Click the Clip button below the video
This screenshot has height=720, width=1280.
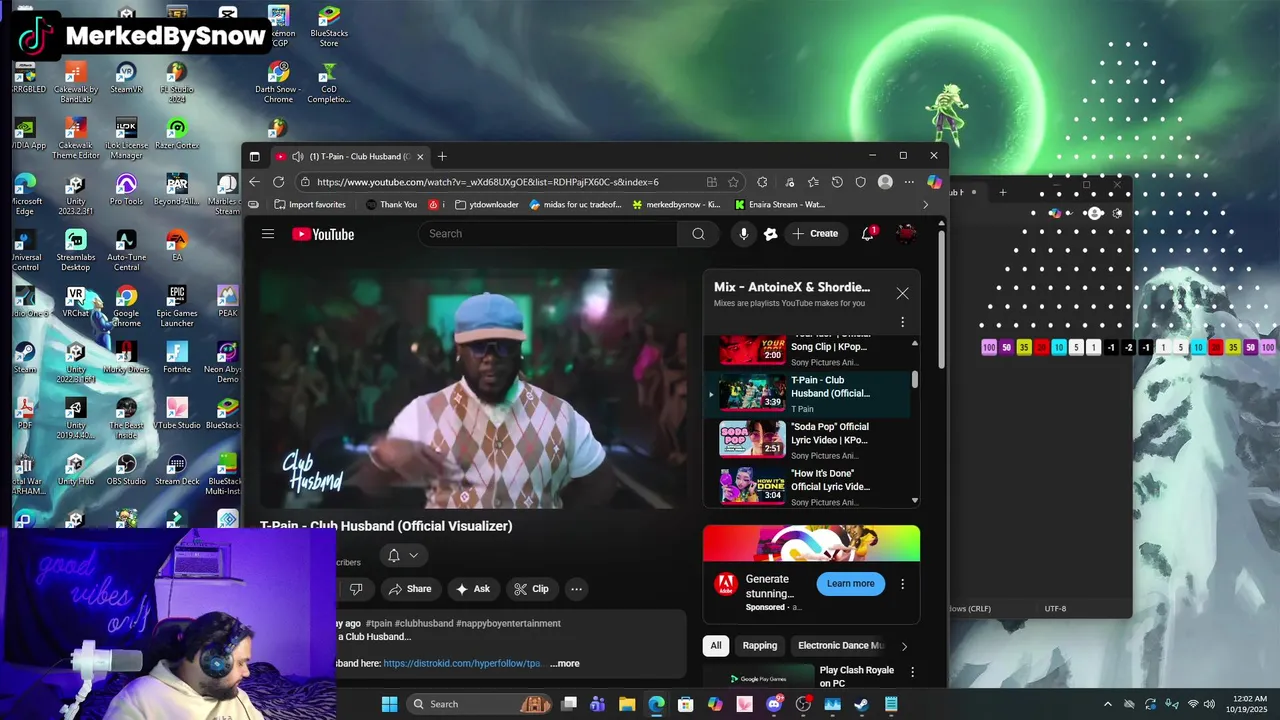click(x=531, y=589)
